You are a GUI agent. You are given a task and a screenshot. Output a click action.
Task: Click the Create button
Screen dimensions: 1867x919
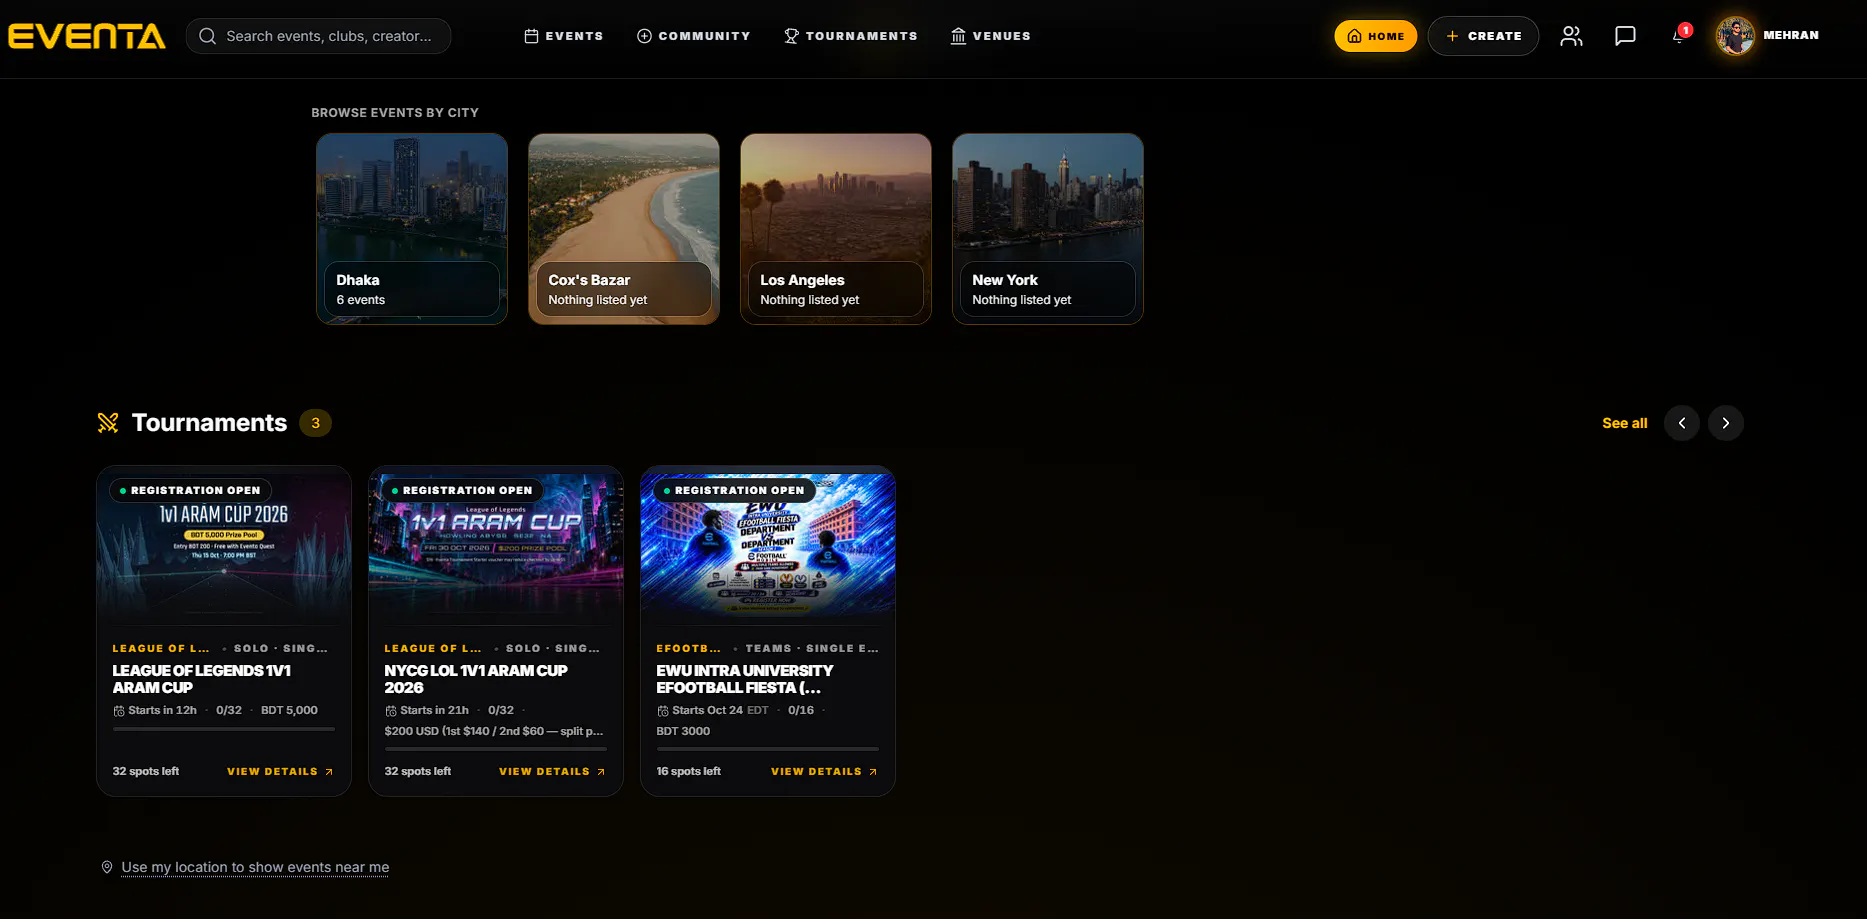[1483, 36]
